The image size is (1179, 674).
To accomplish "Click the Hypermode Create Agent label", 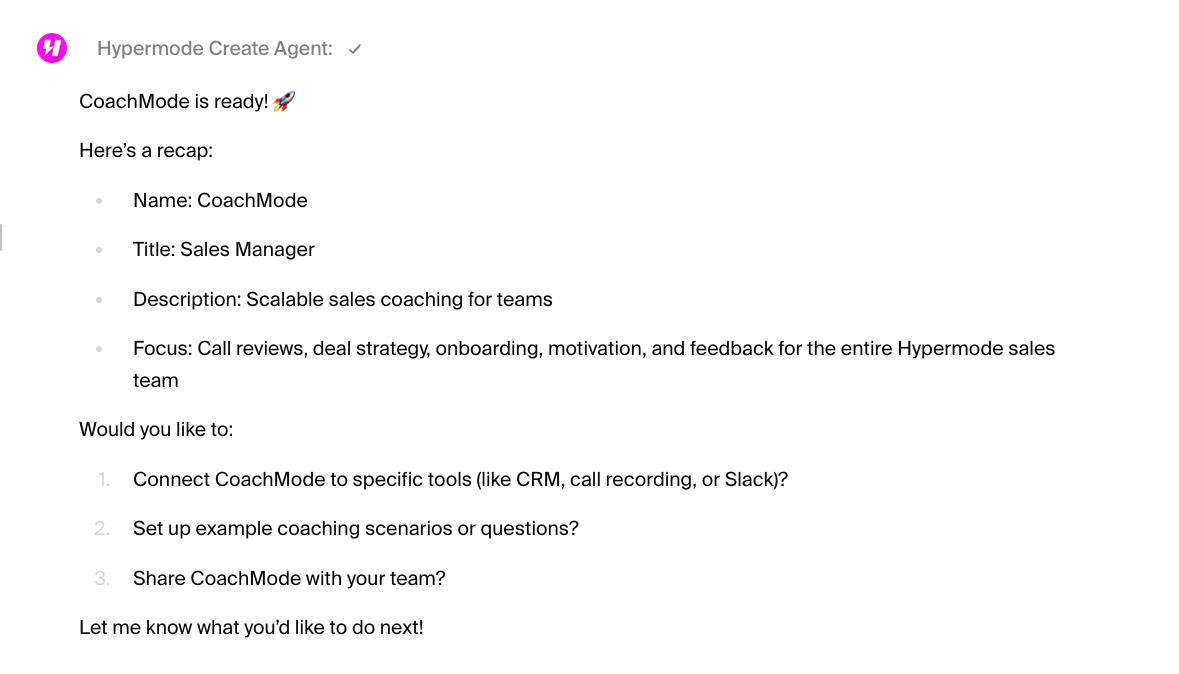I will click(x=214, y=49).
